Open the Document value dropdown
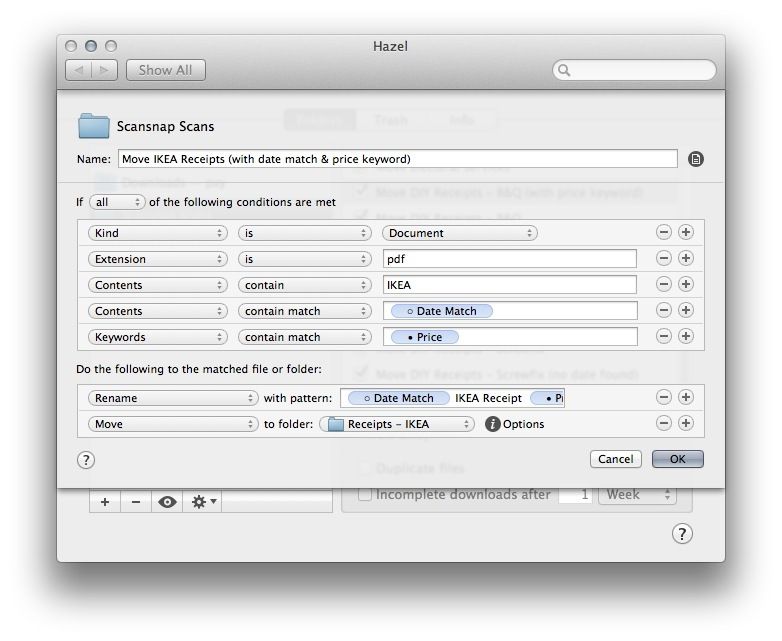The width and height of the screenshot is (782, 641). coord(459,233)
